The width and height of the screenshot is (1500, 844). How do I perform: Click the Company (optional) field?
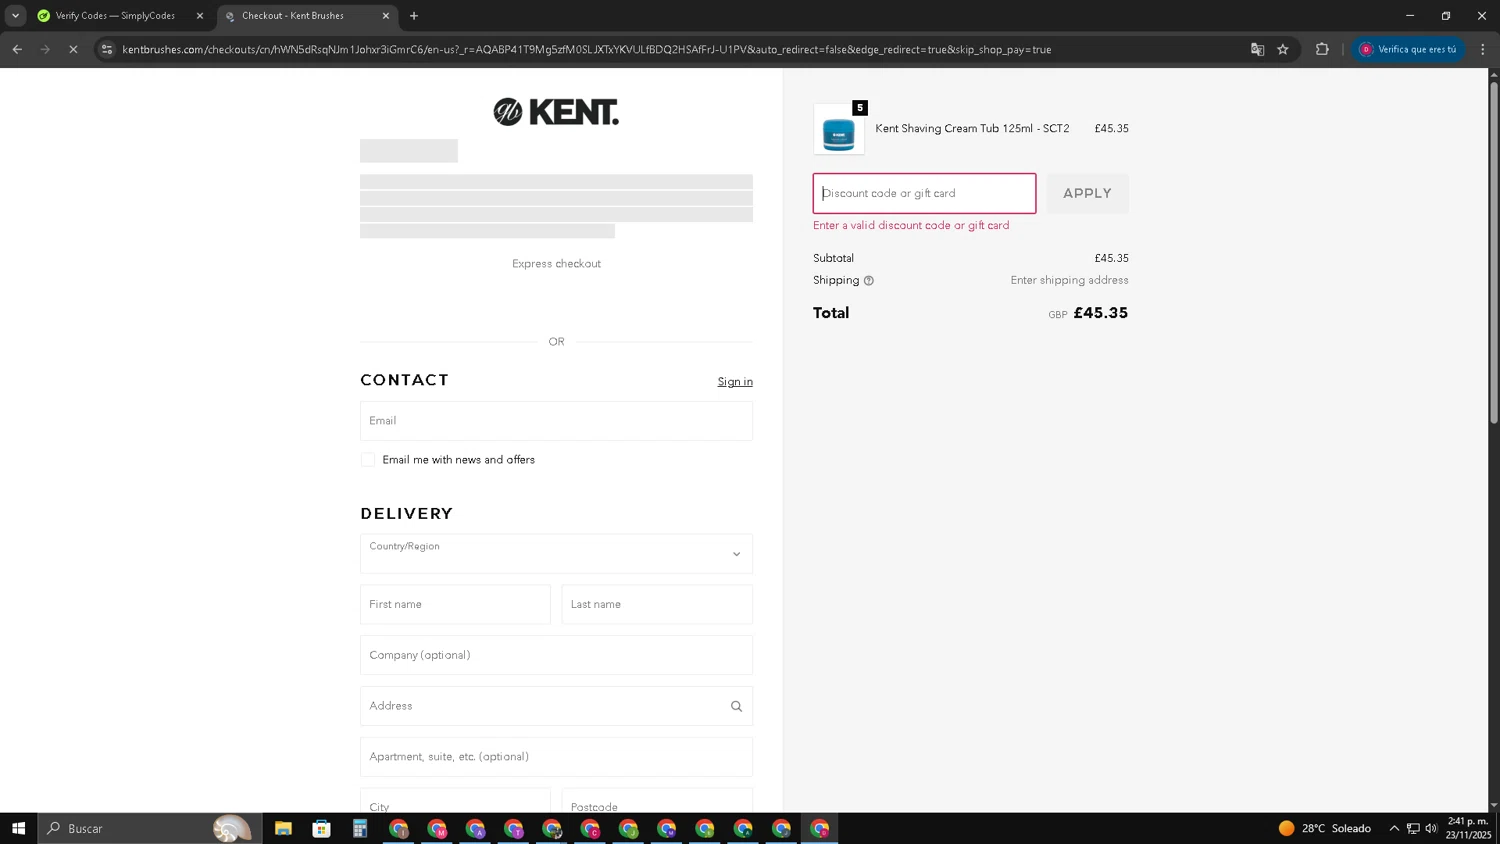(x=556, y=655)
